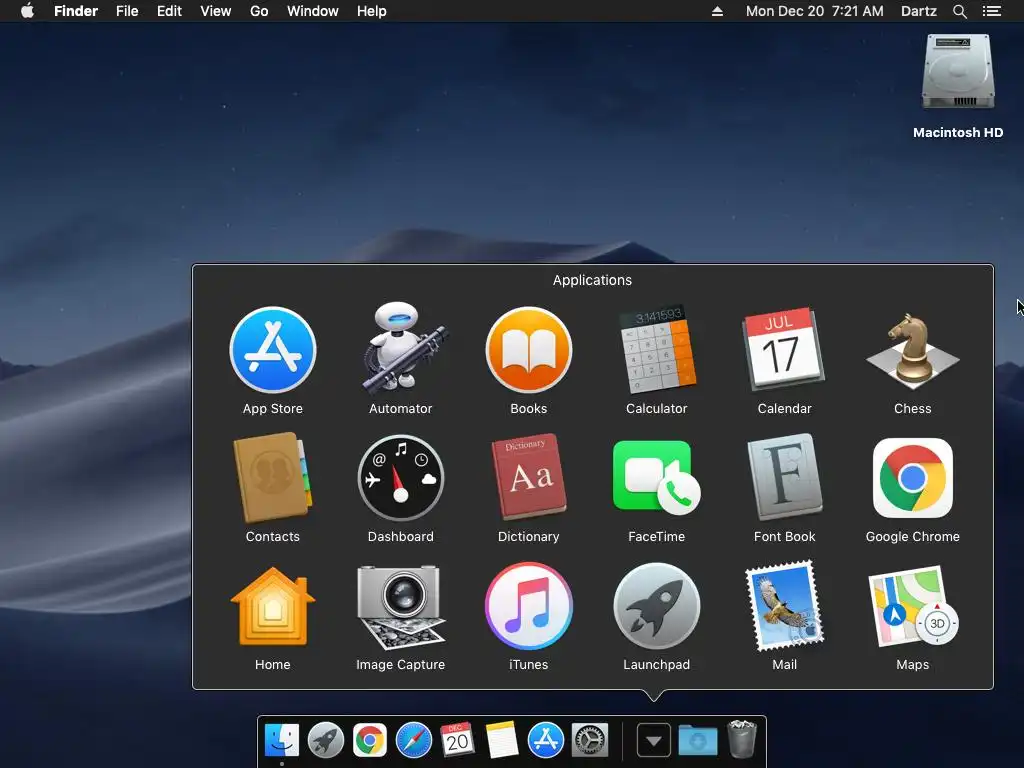
Task: Open the Trash in the Dock
Action: click(741, 739)
